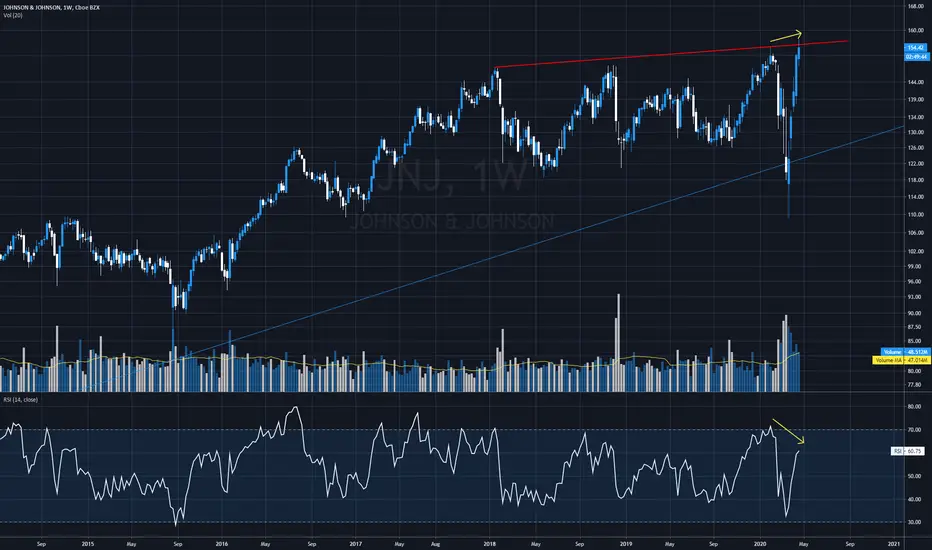Click the 99.00 price scale label

(x=915, y=266)
